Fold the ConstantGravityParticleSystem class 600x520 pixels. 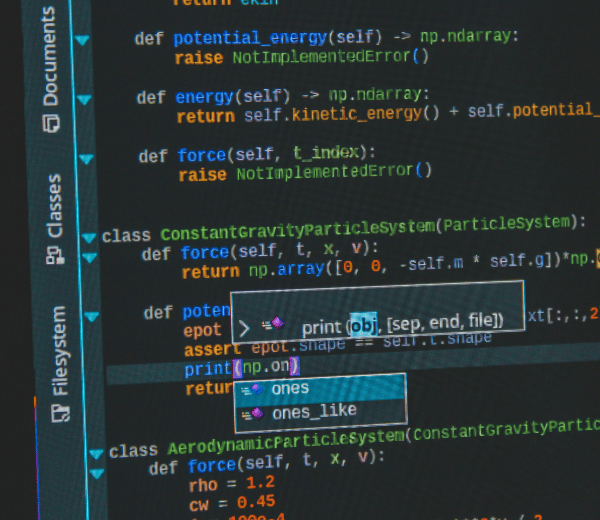tap(89, 237)
